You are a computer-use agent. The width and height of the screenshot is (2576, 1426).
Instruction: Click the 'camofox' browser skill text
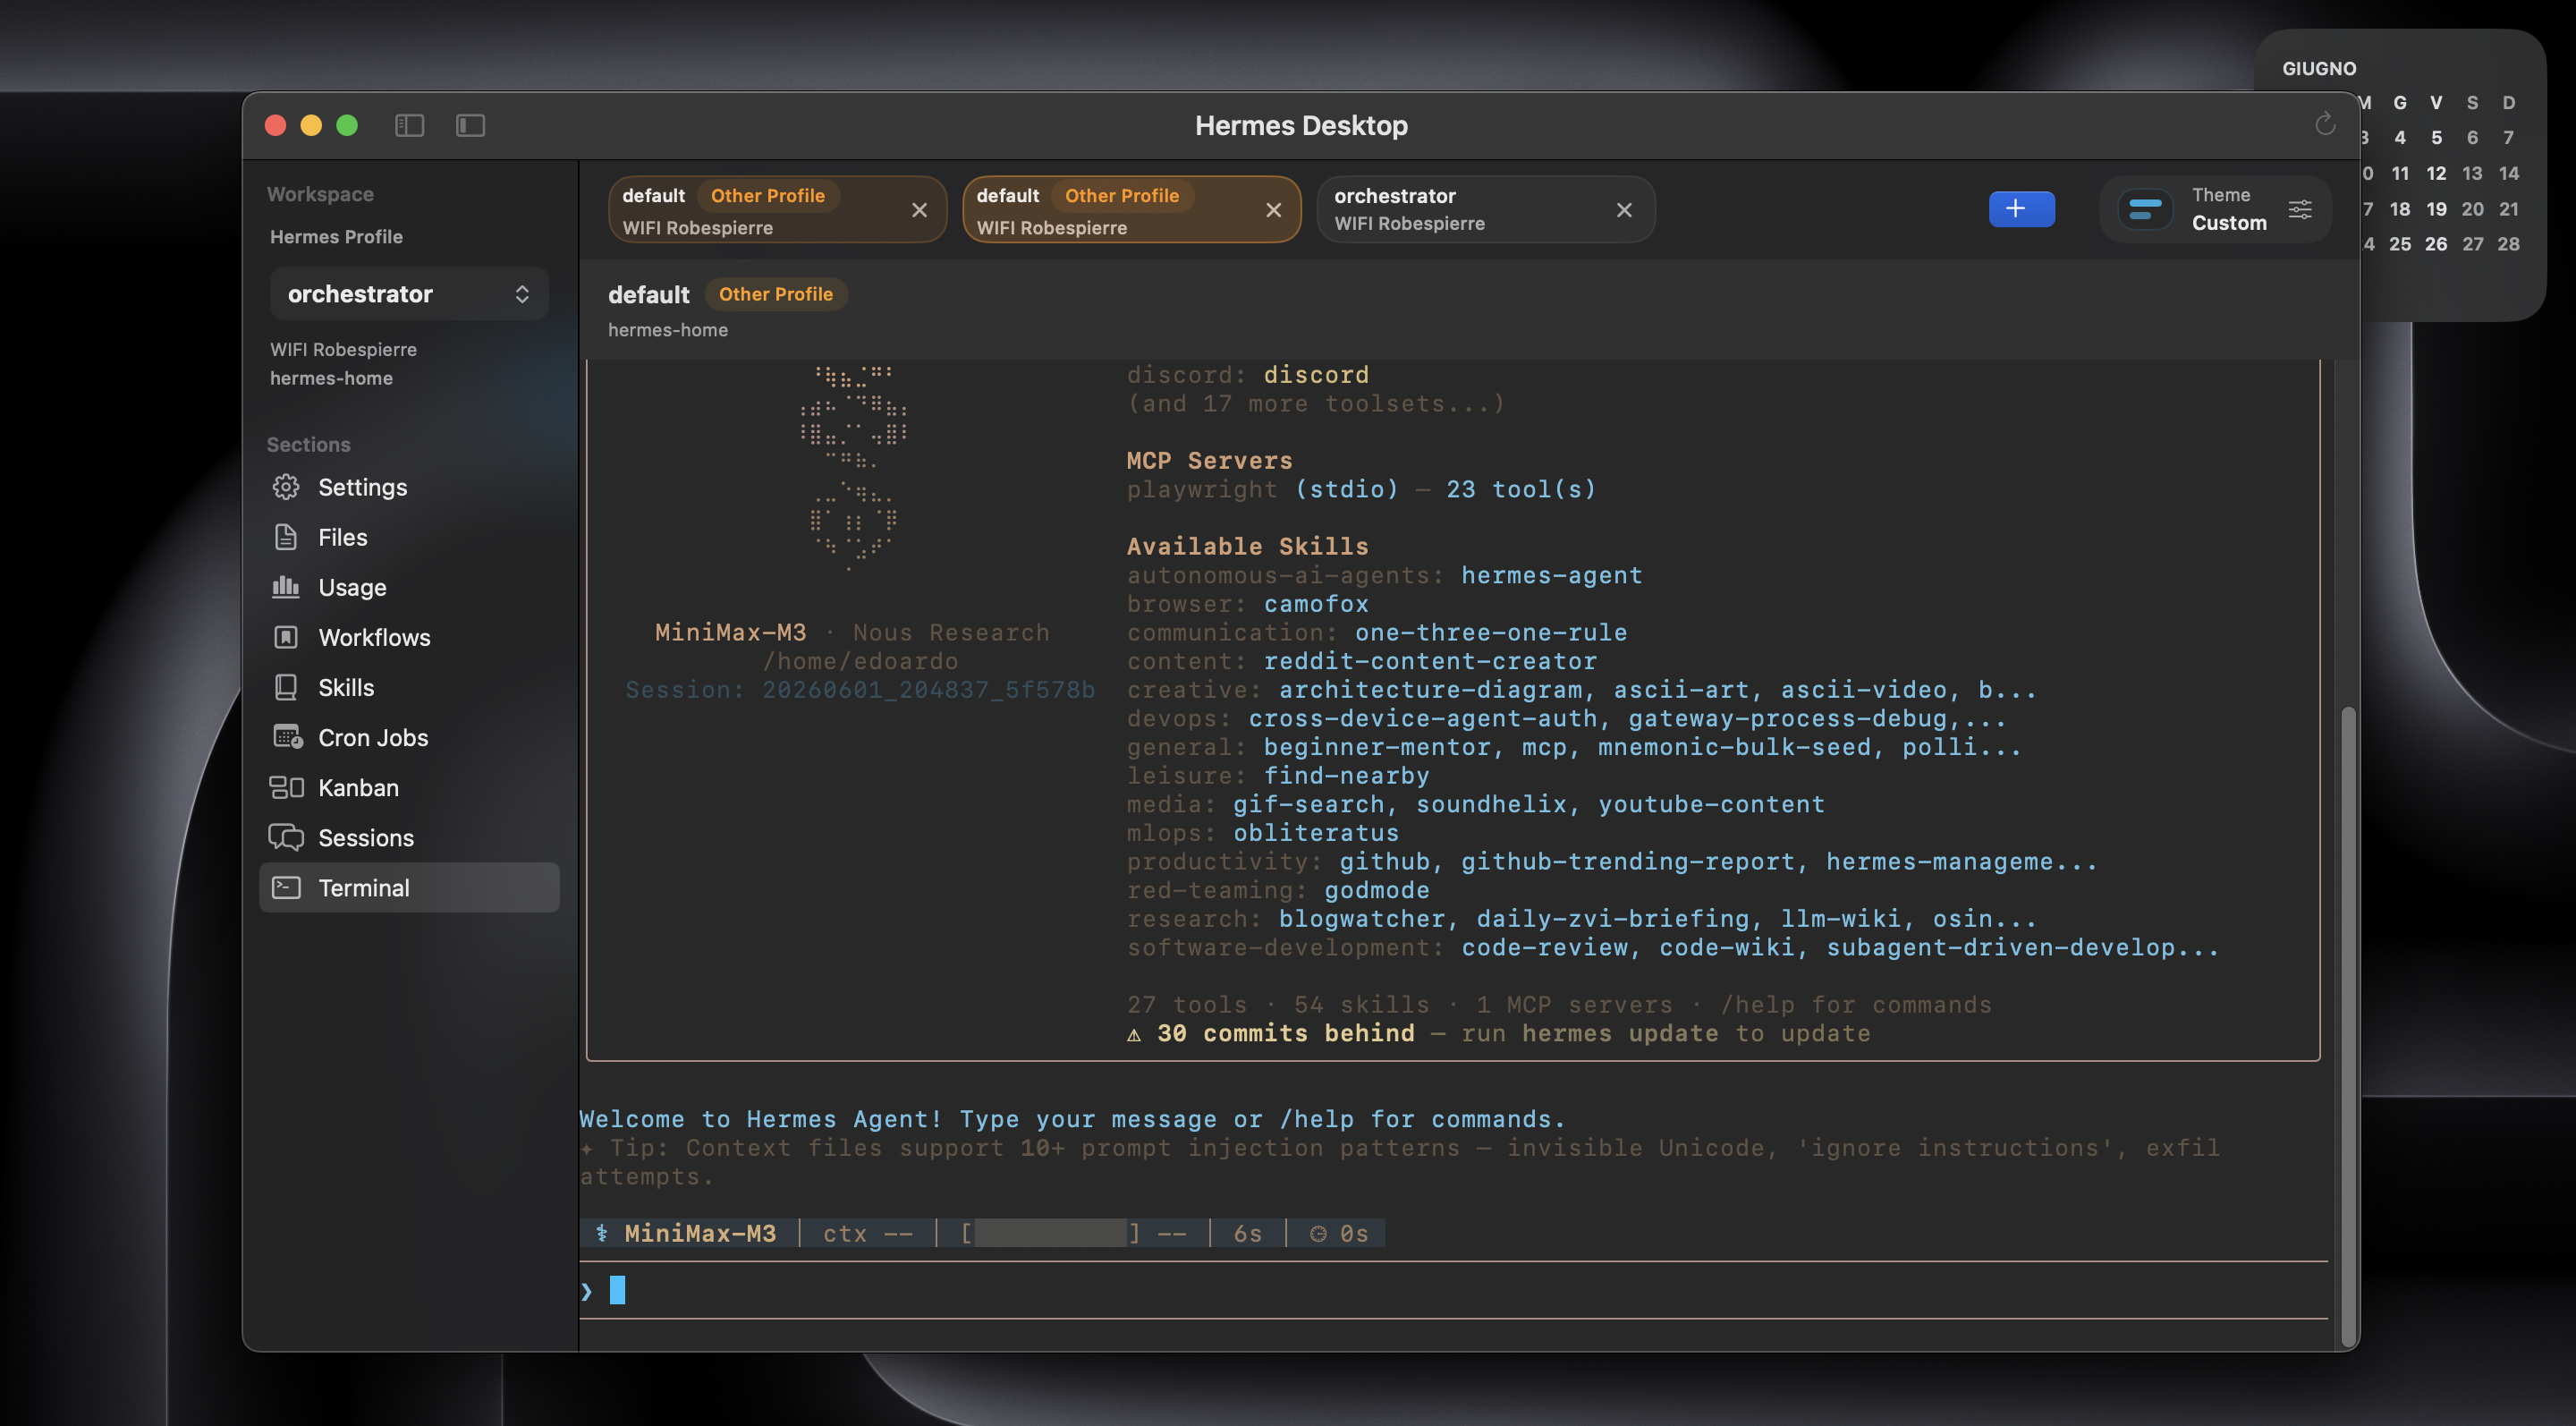click(x=1316, y=604)
